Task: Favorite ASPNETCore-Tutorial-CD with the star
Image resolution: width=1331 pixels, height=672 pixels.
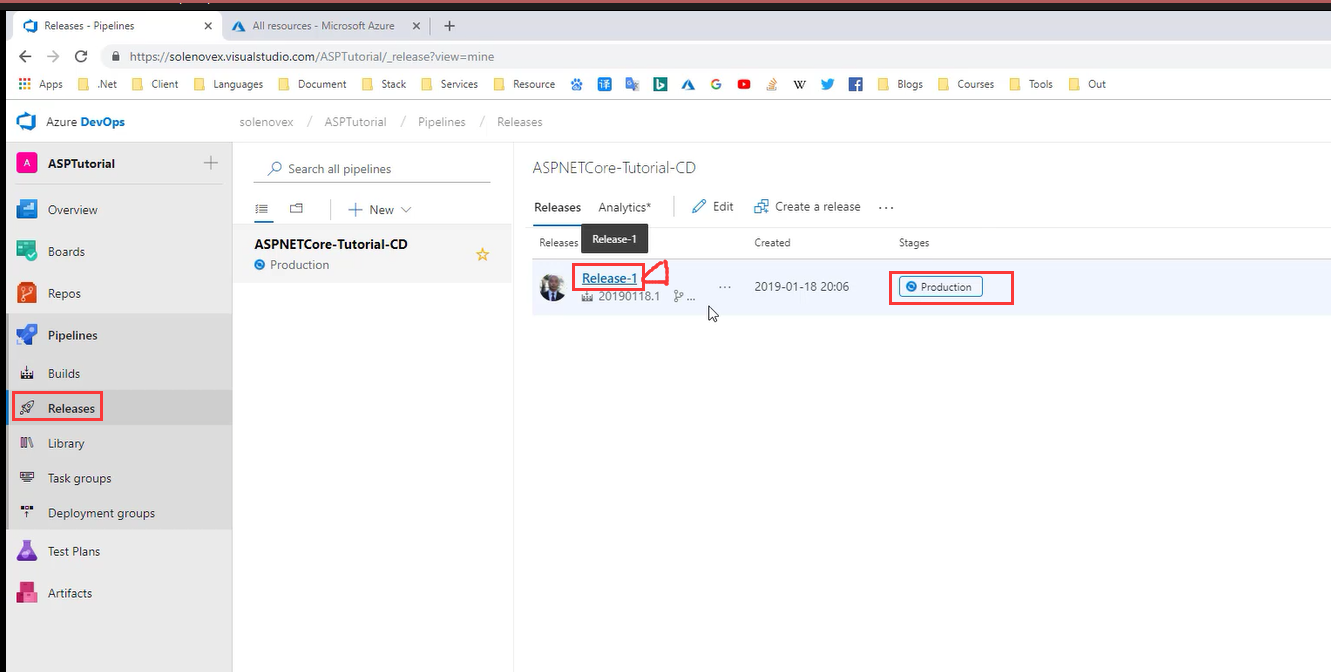Action: 482,255
